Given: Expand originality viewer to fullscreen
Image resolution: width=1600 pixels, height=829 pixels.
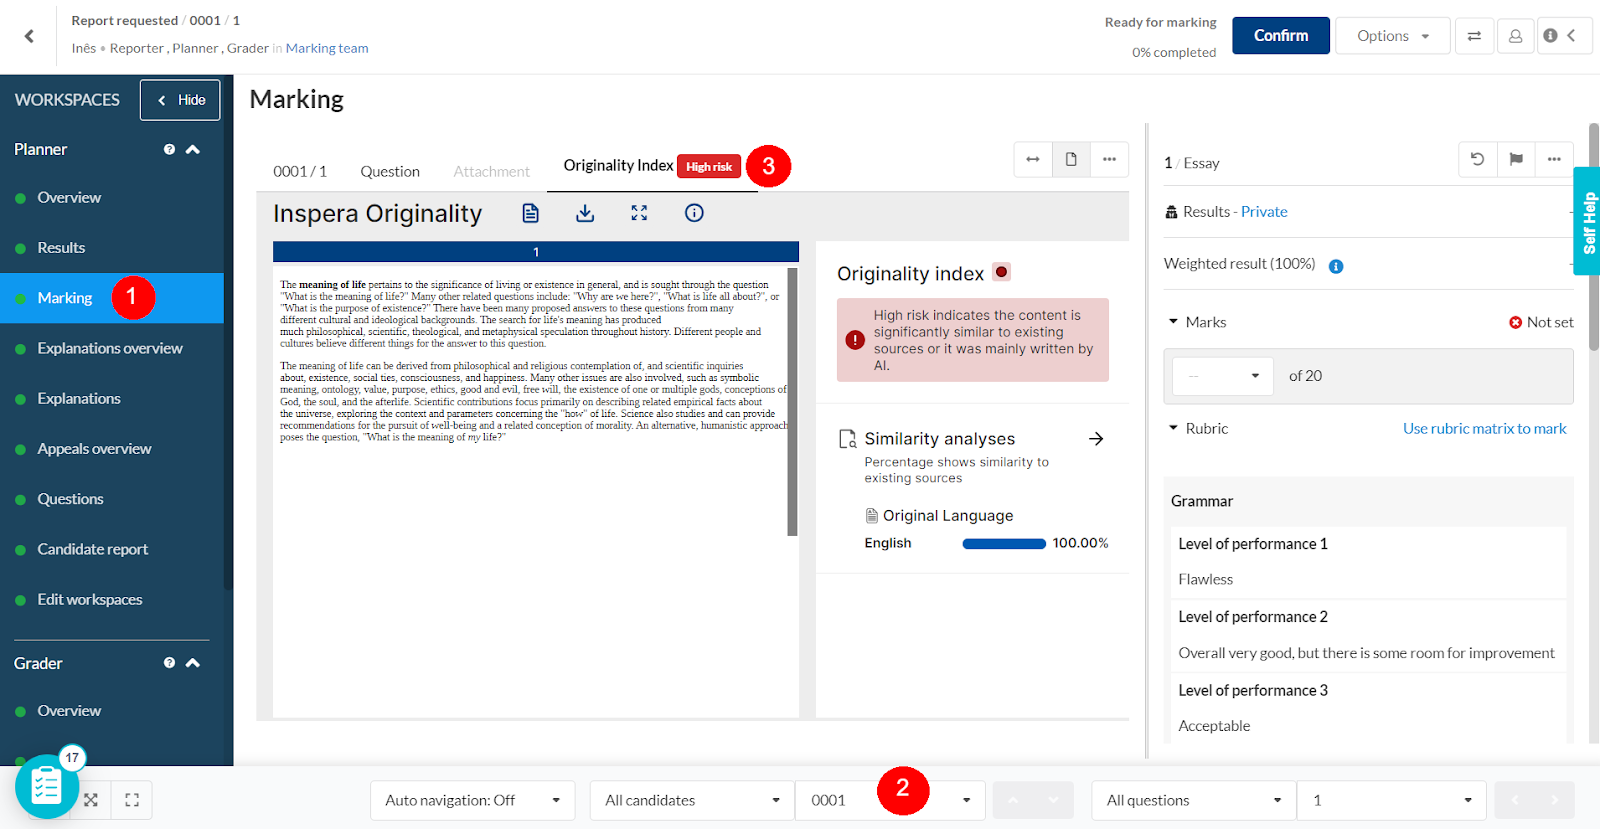Looking at the screenshot, I should coord(639,213).
